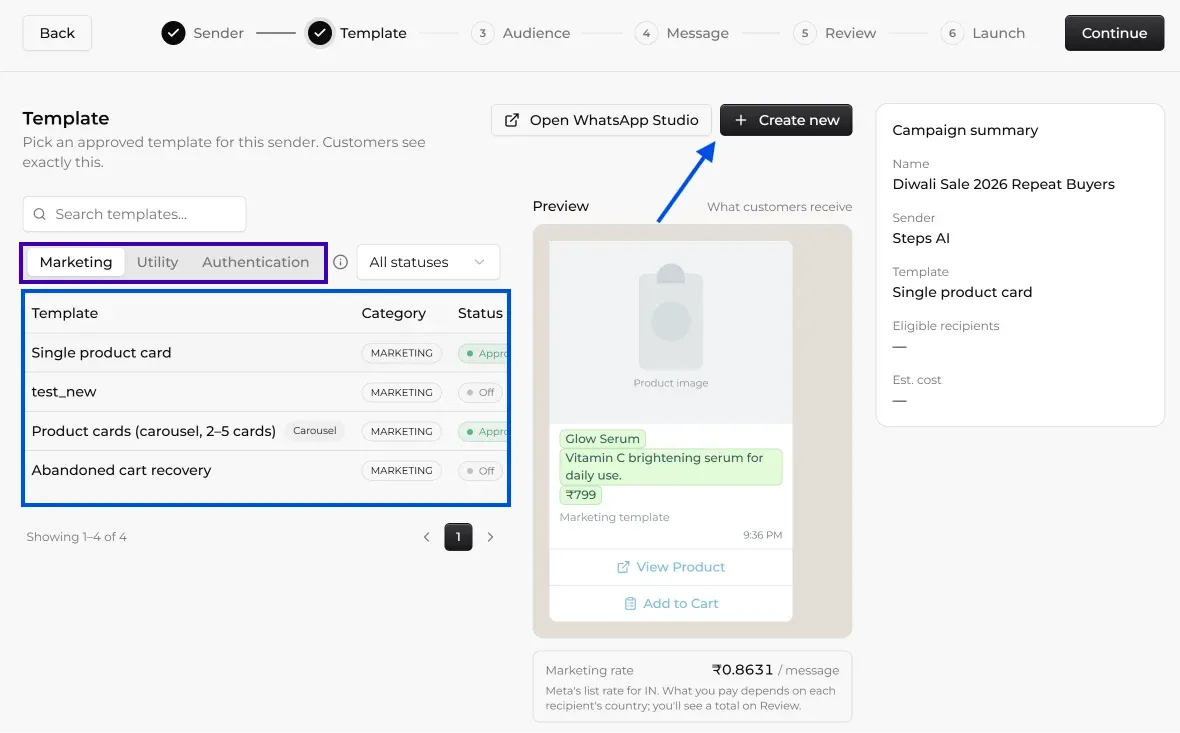Select Abandoned cart recovery template row
1180x733 pixels.
click(x=266, y=470)
